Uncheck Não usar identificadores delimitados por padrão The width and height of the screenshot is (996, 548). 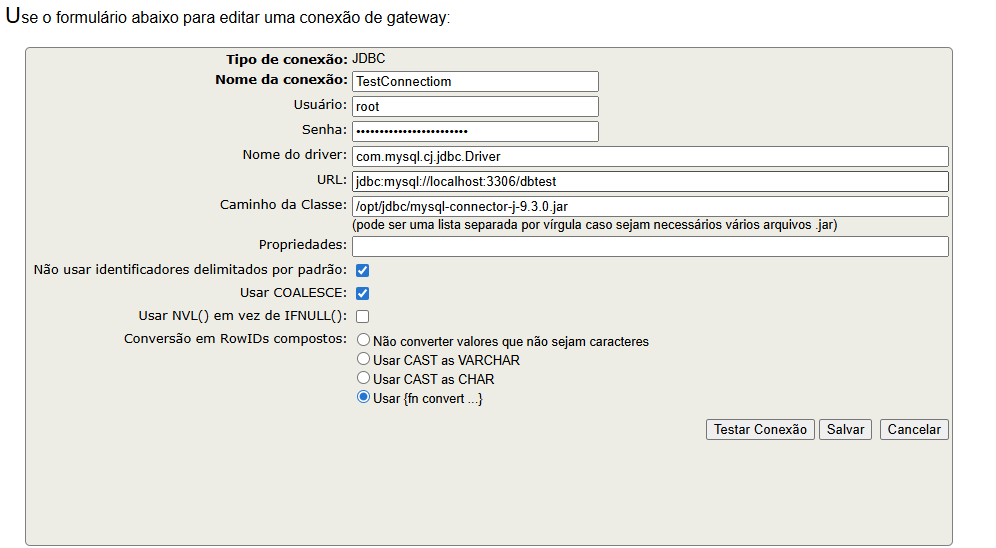[363, 270]
